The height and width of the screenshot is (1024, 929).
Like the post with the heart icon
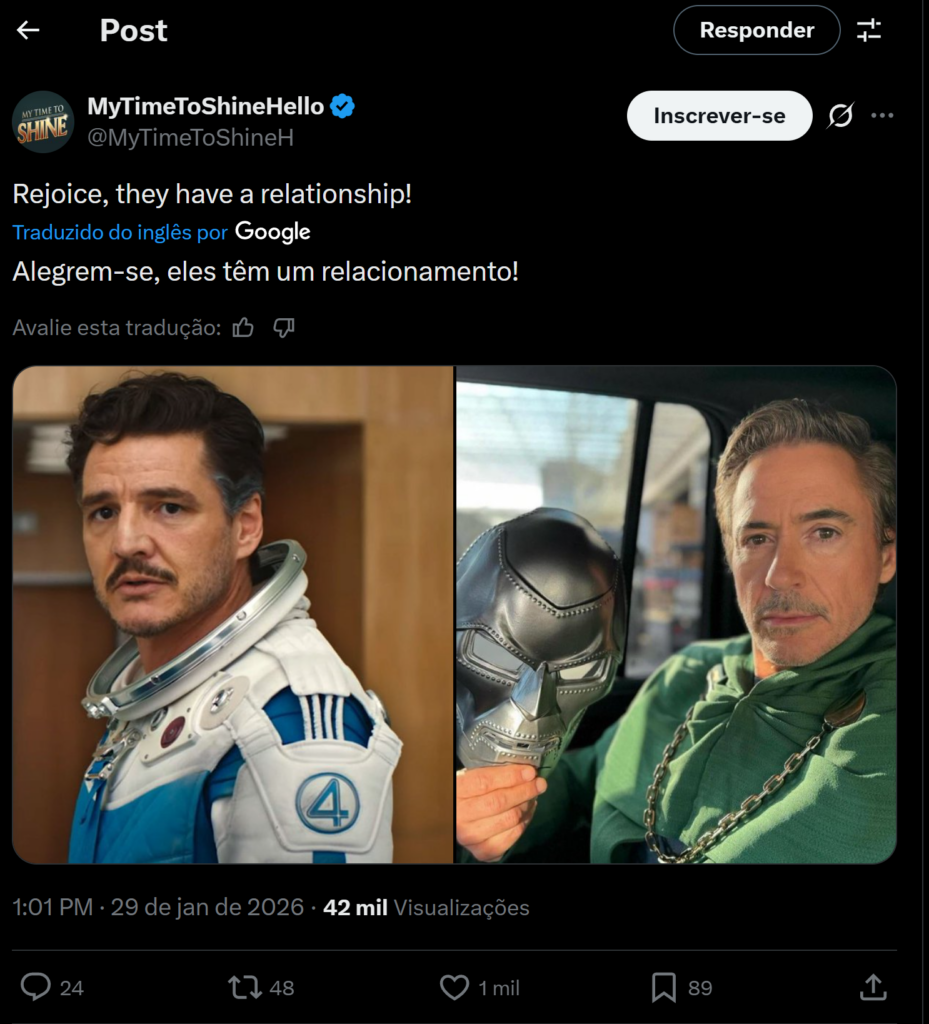[x=457, y=987]
